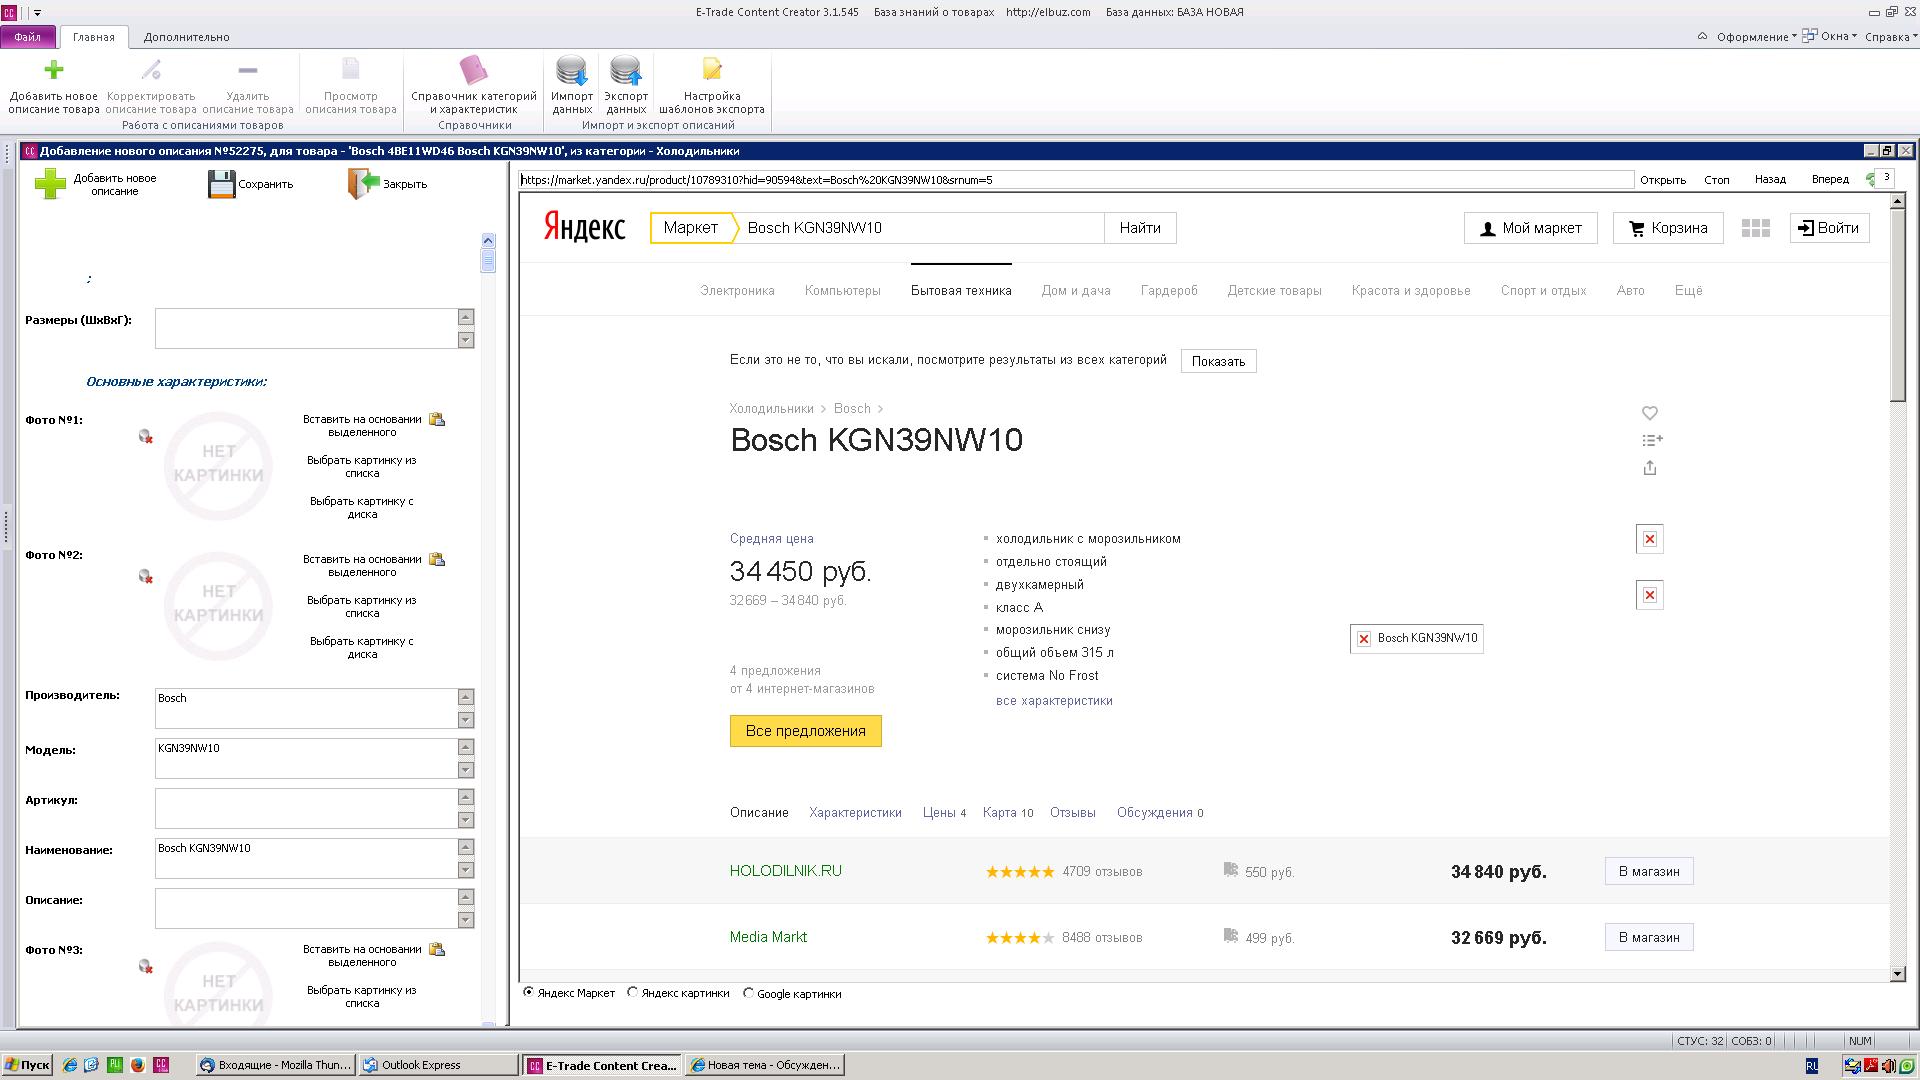Click the Media Markt delivery truck icon
The width and height of the screenshot is (1920, 1080).
click(1231, 936)
